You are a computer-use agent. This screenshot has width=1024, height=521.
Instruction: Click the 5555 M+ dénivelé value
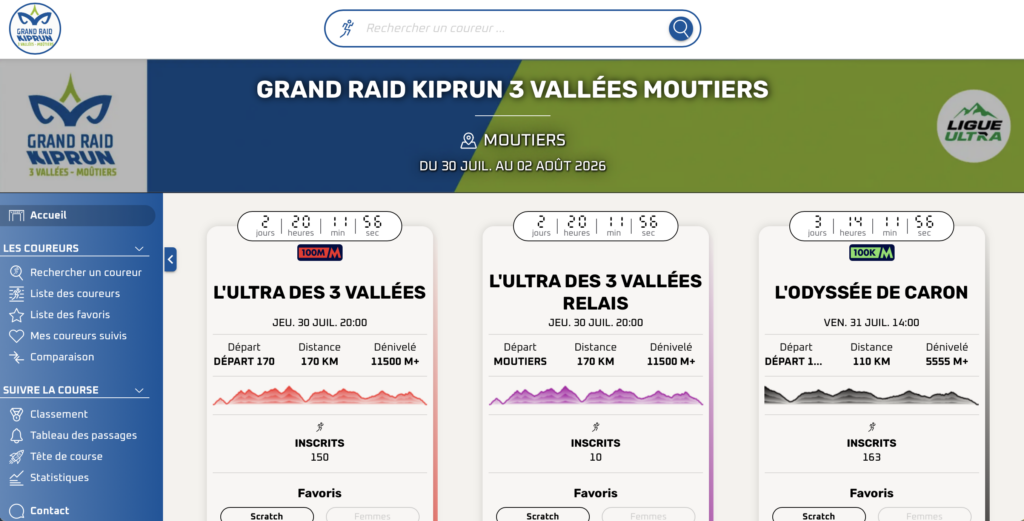[x=947, y=362]
